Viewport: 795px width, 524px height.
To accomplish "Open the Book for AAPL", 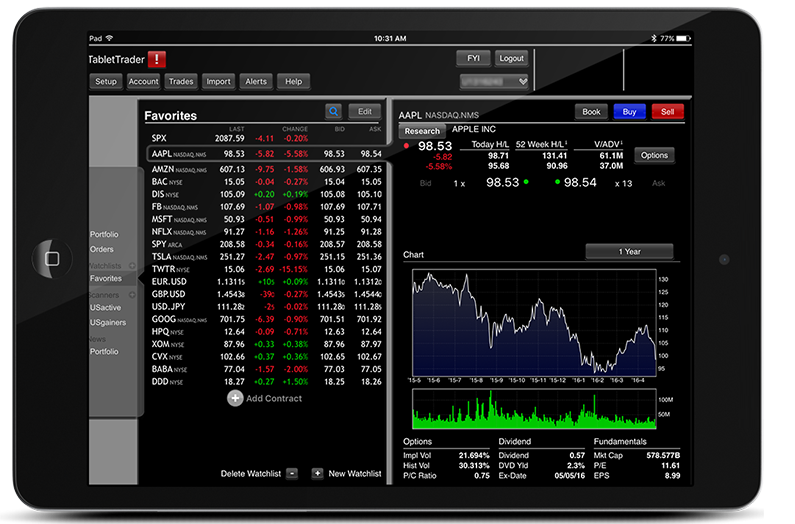I will [591, 112].
